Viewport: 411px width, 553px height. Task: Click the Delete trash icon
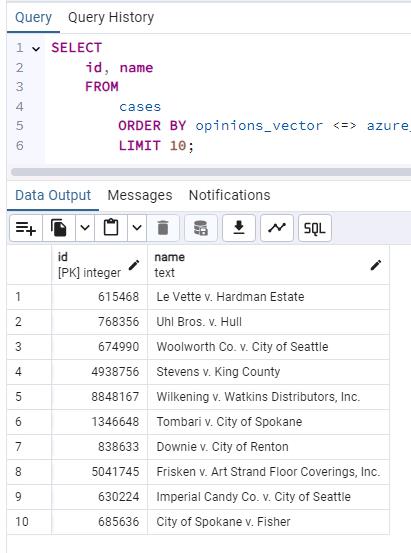[163, 228]
